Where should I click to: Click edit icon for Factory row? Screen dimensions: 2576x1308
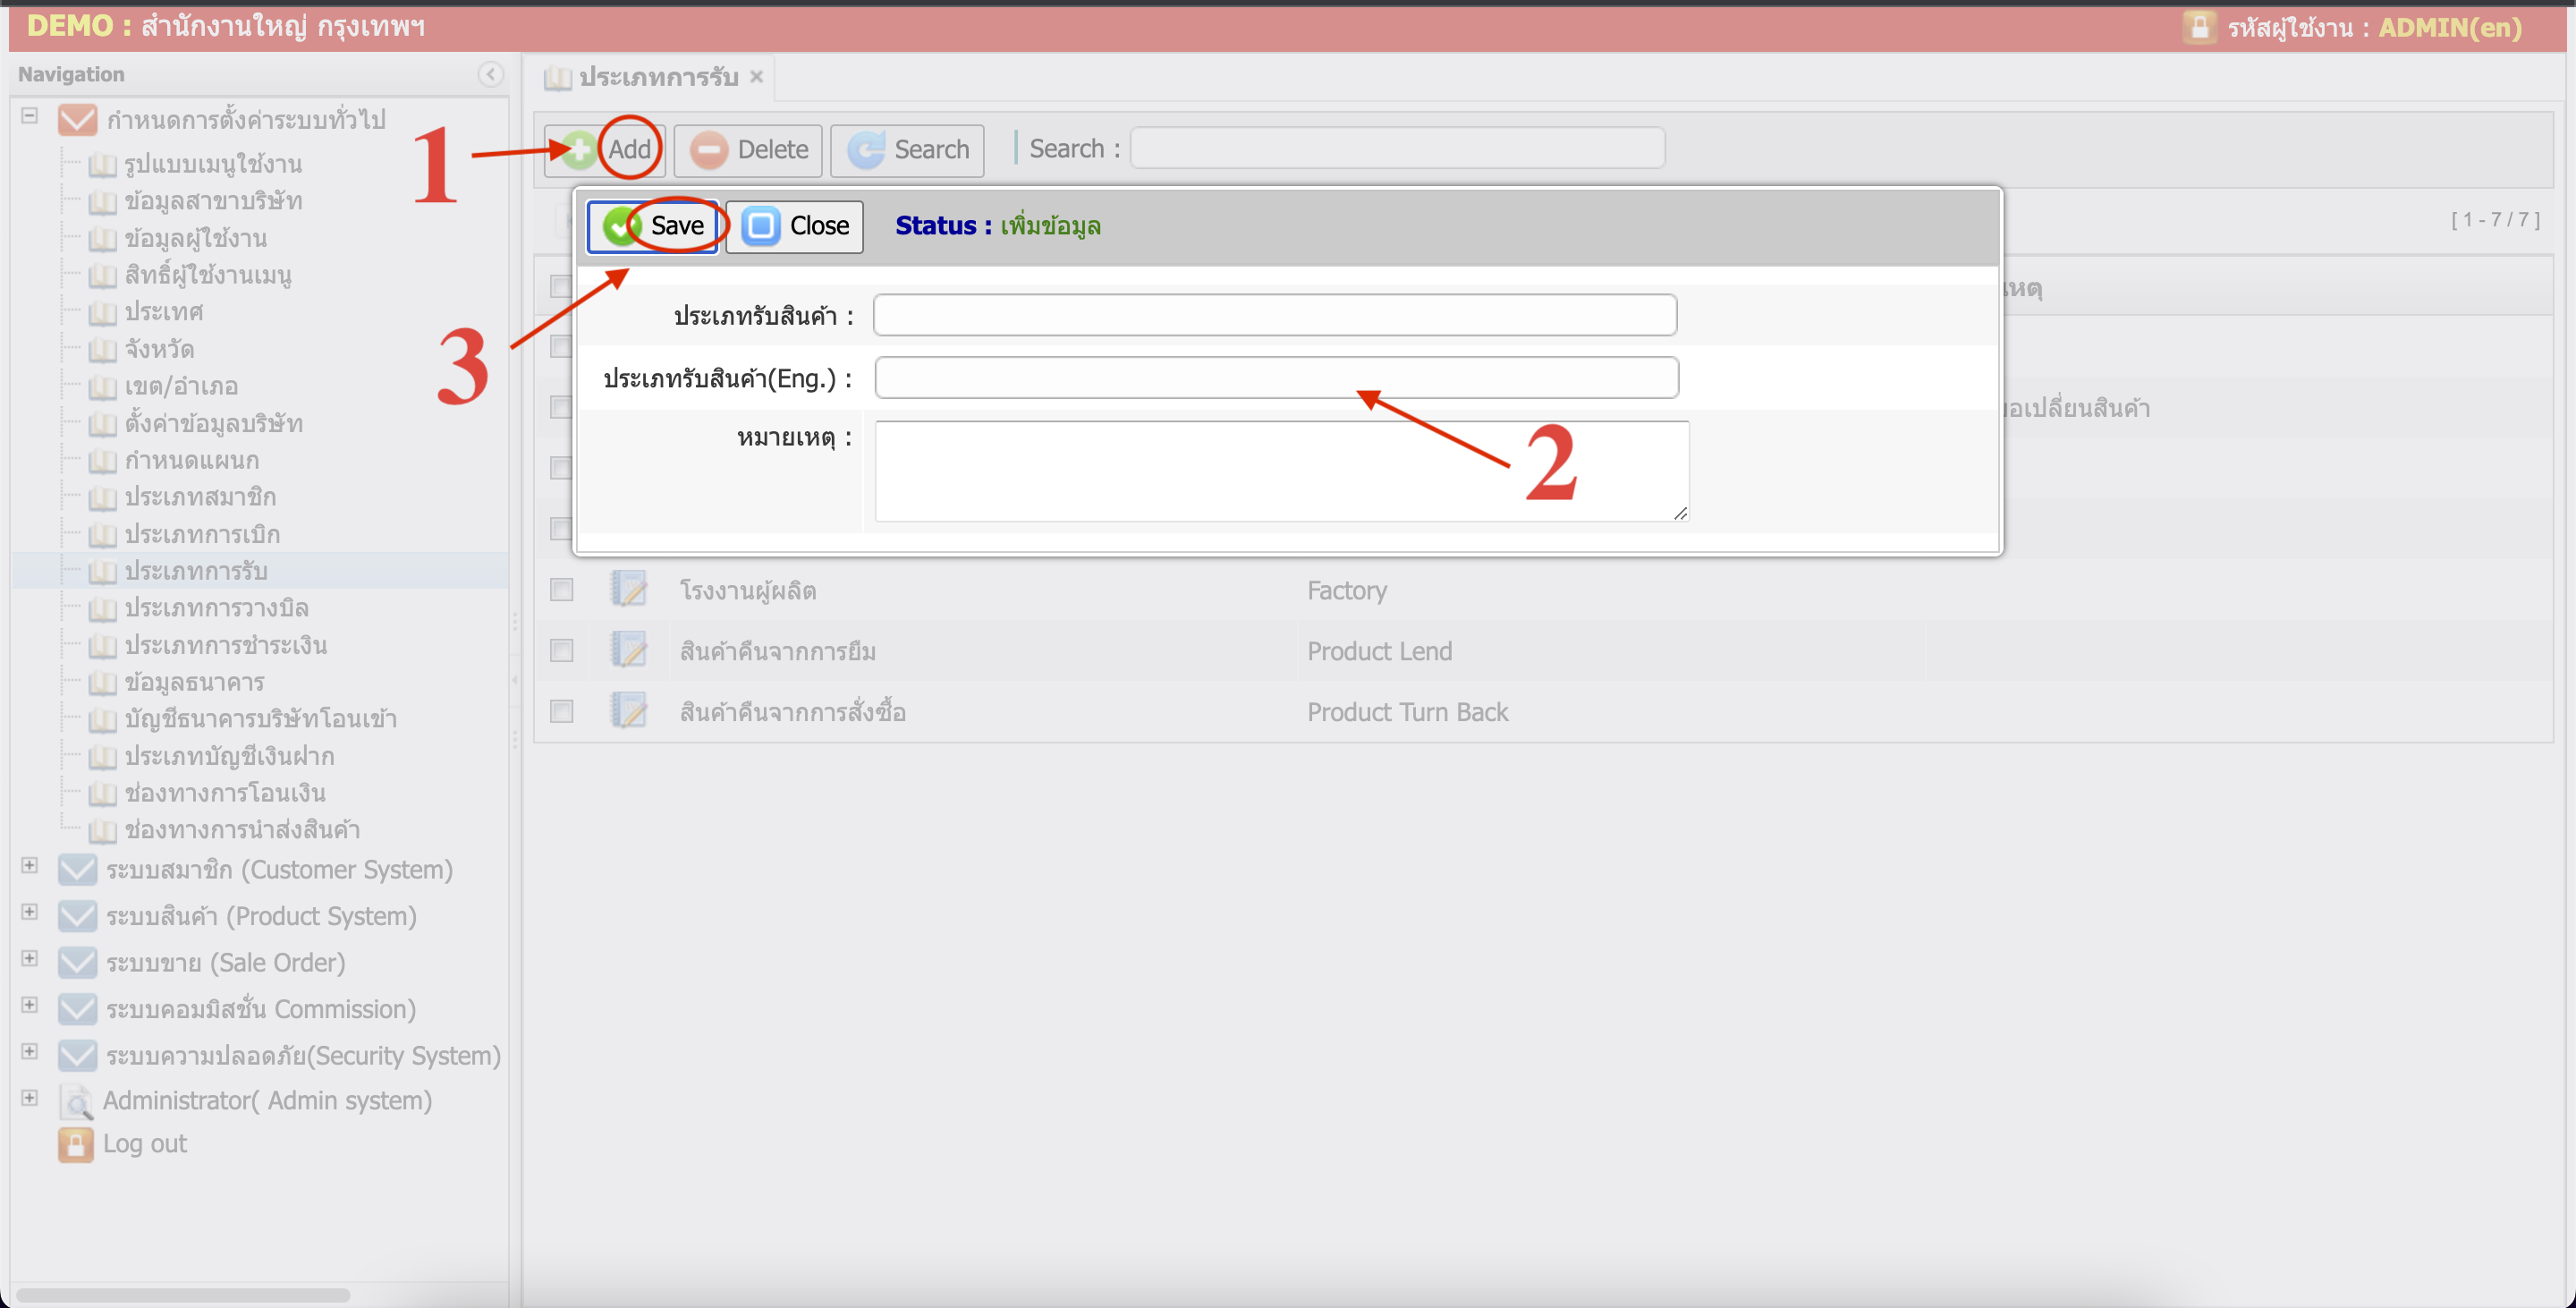(629, 589)
